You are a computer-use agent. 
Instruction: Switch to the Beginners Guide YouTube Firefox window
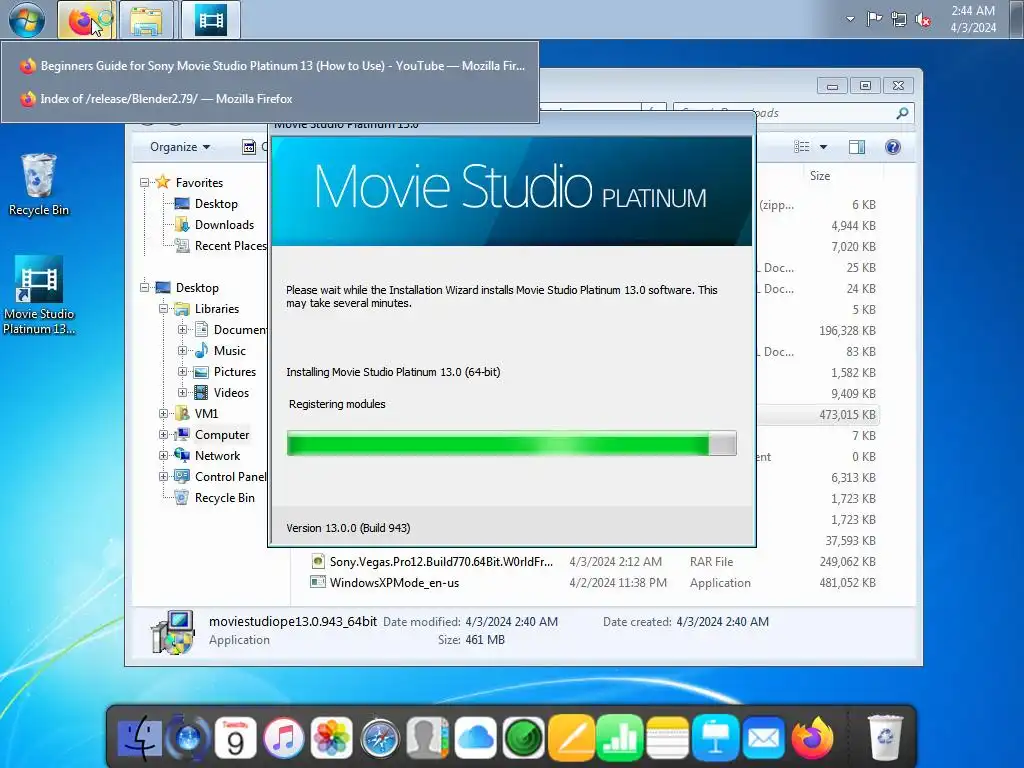pyautogui.click(x=271, y=65)
